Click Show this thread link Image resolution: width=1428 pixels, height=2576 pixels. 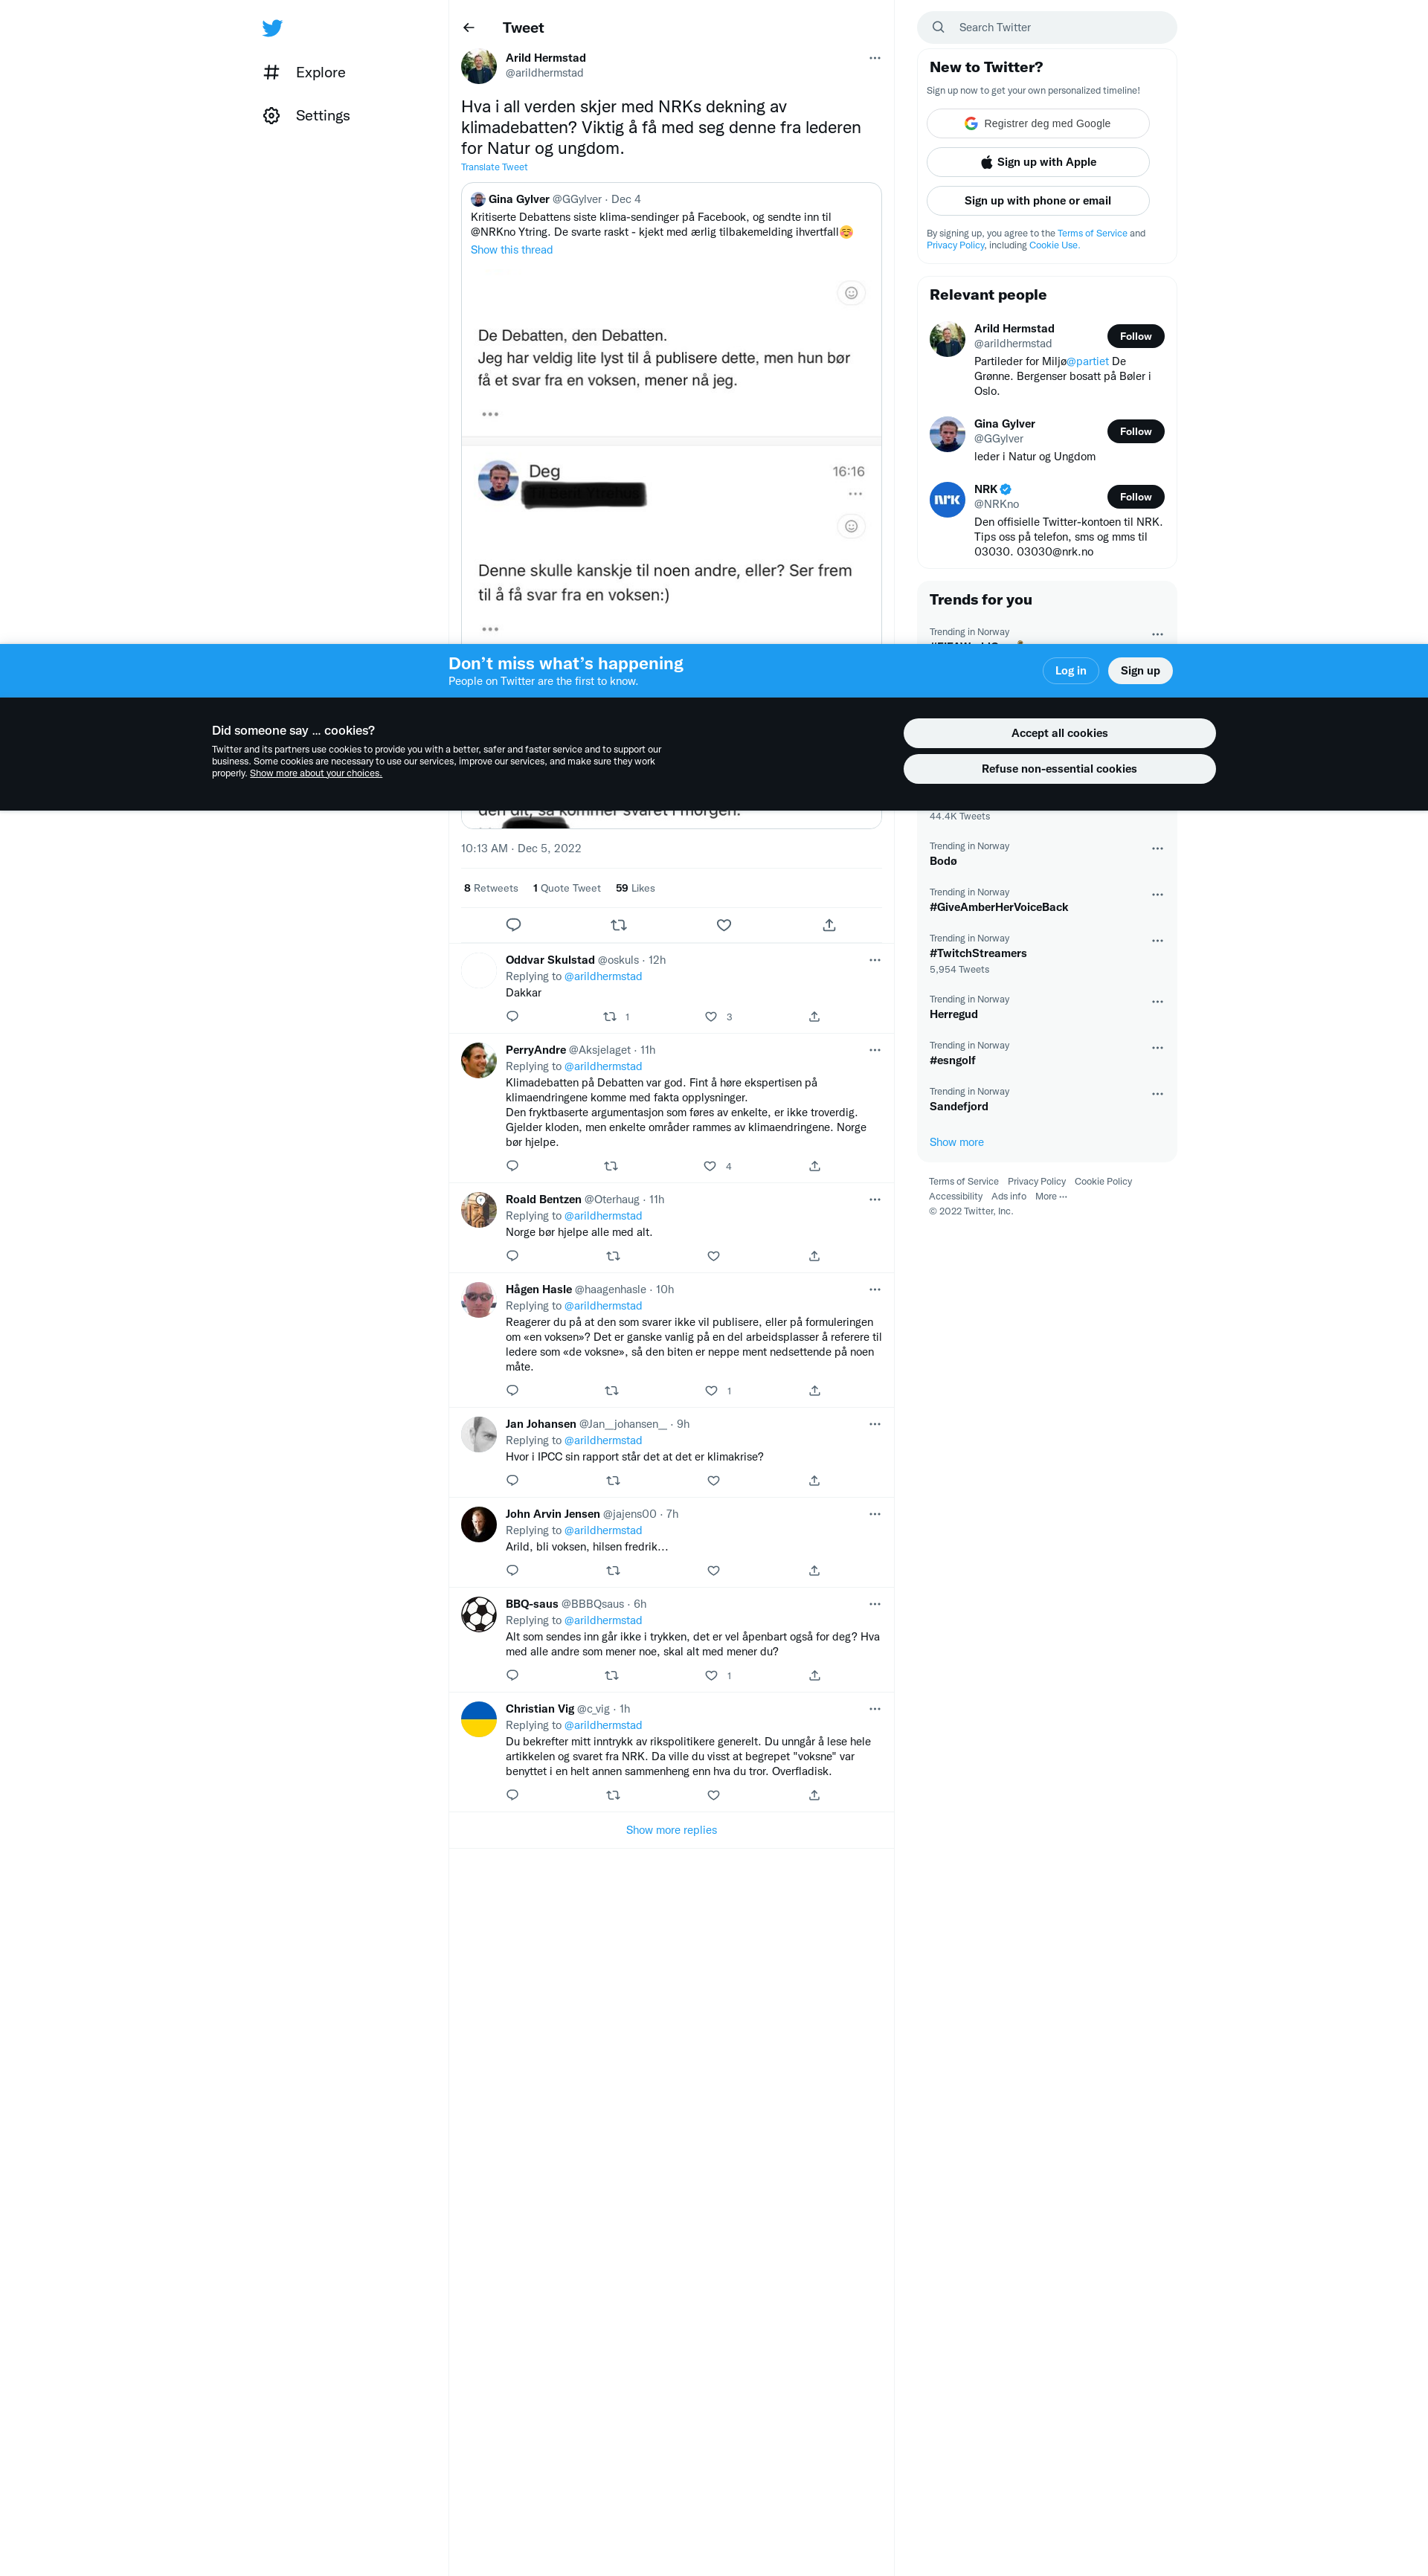(x=511, y=250)
